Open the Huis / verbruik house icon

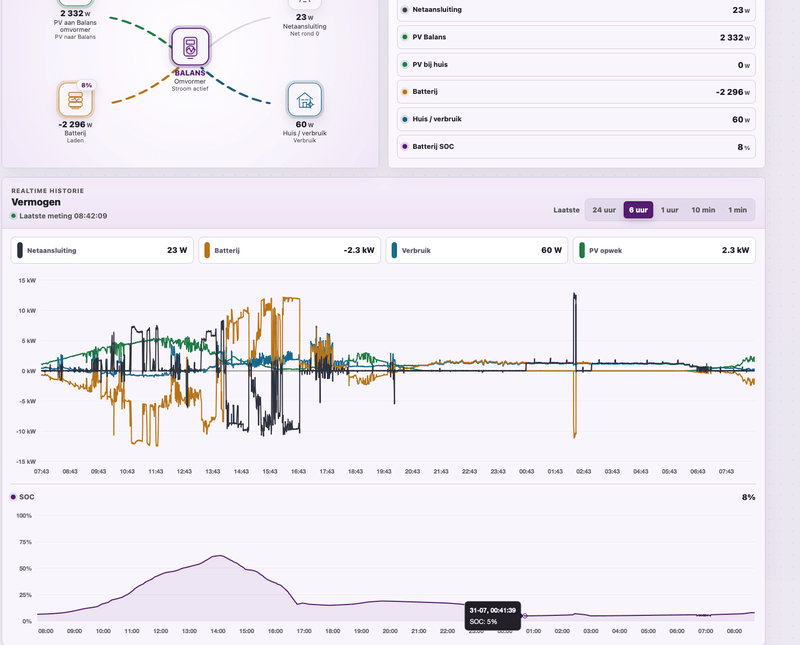305,100
